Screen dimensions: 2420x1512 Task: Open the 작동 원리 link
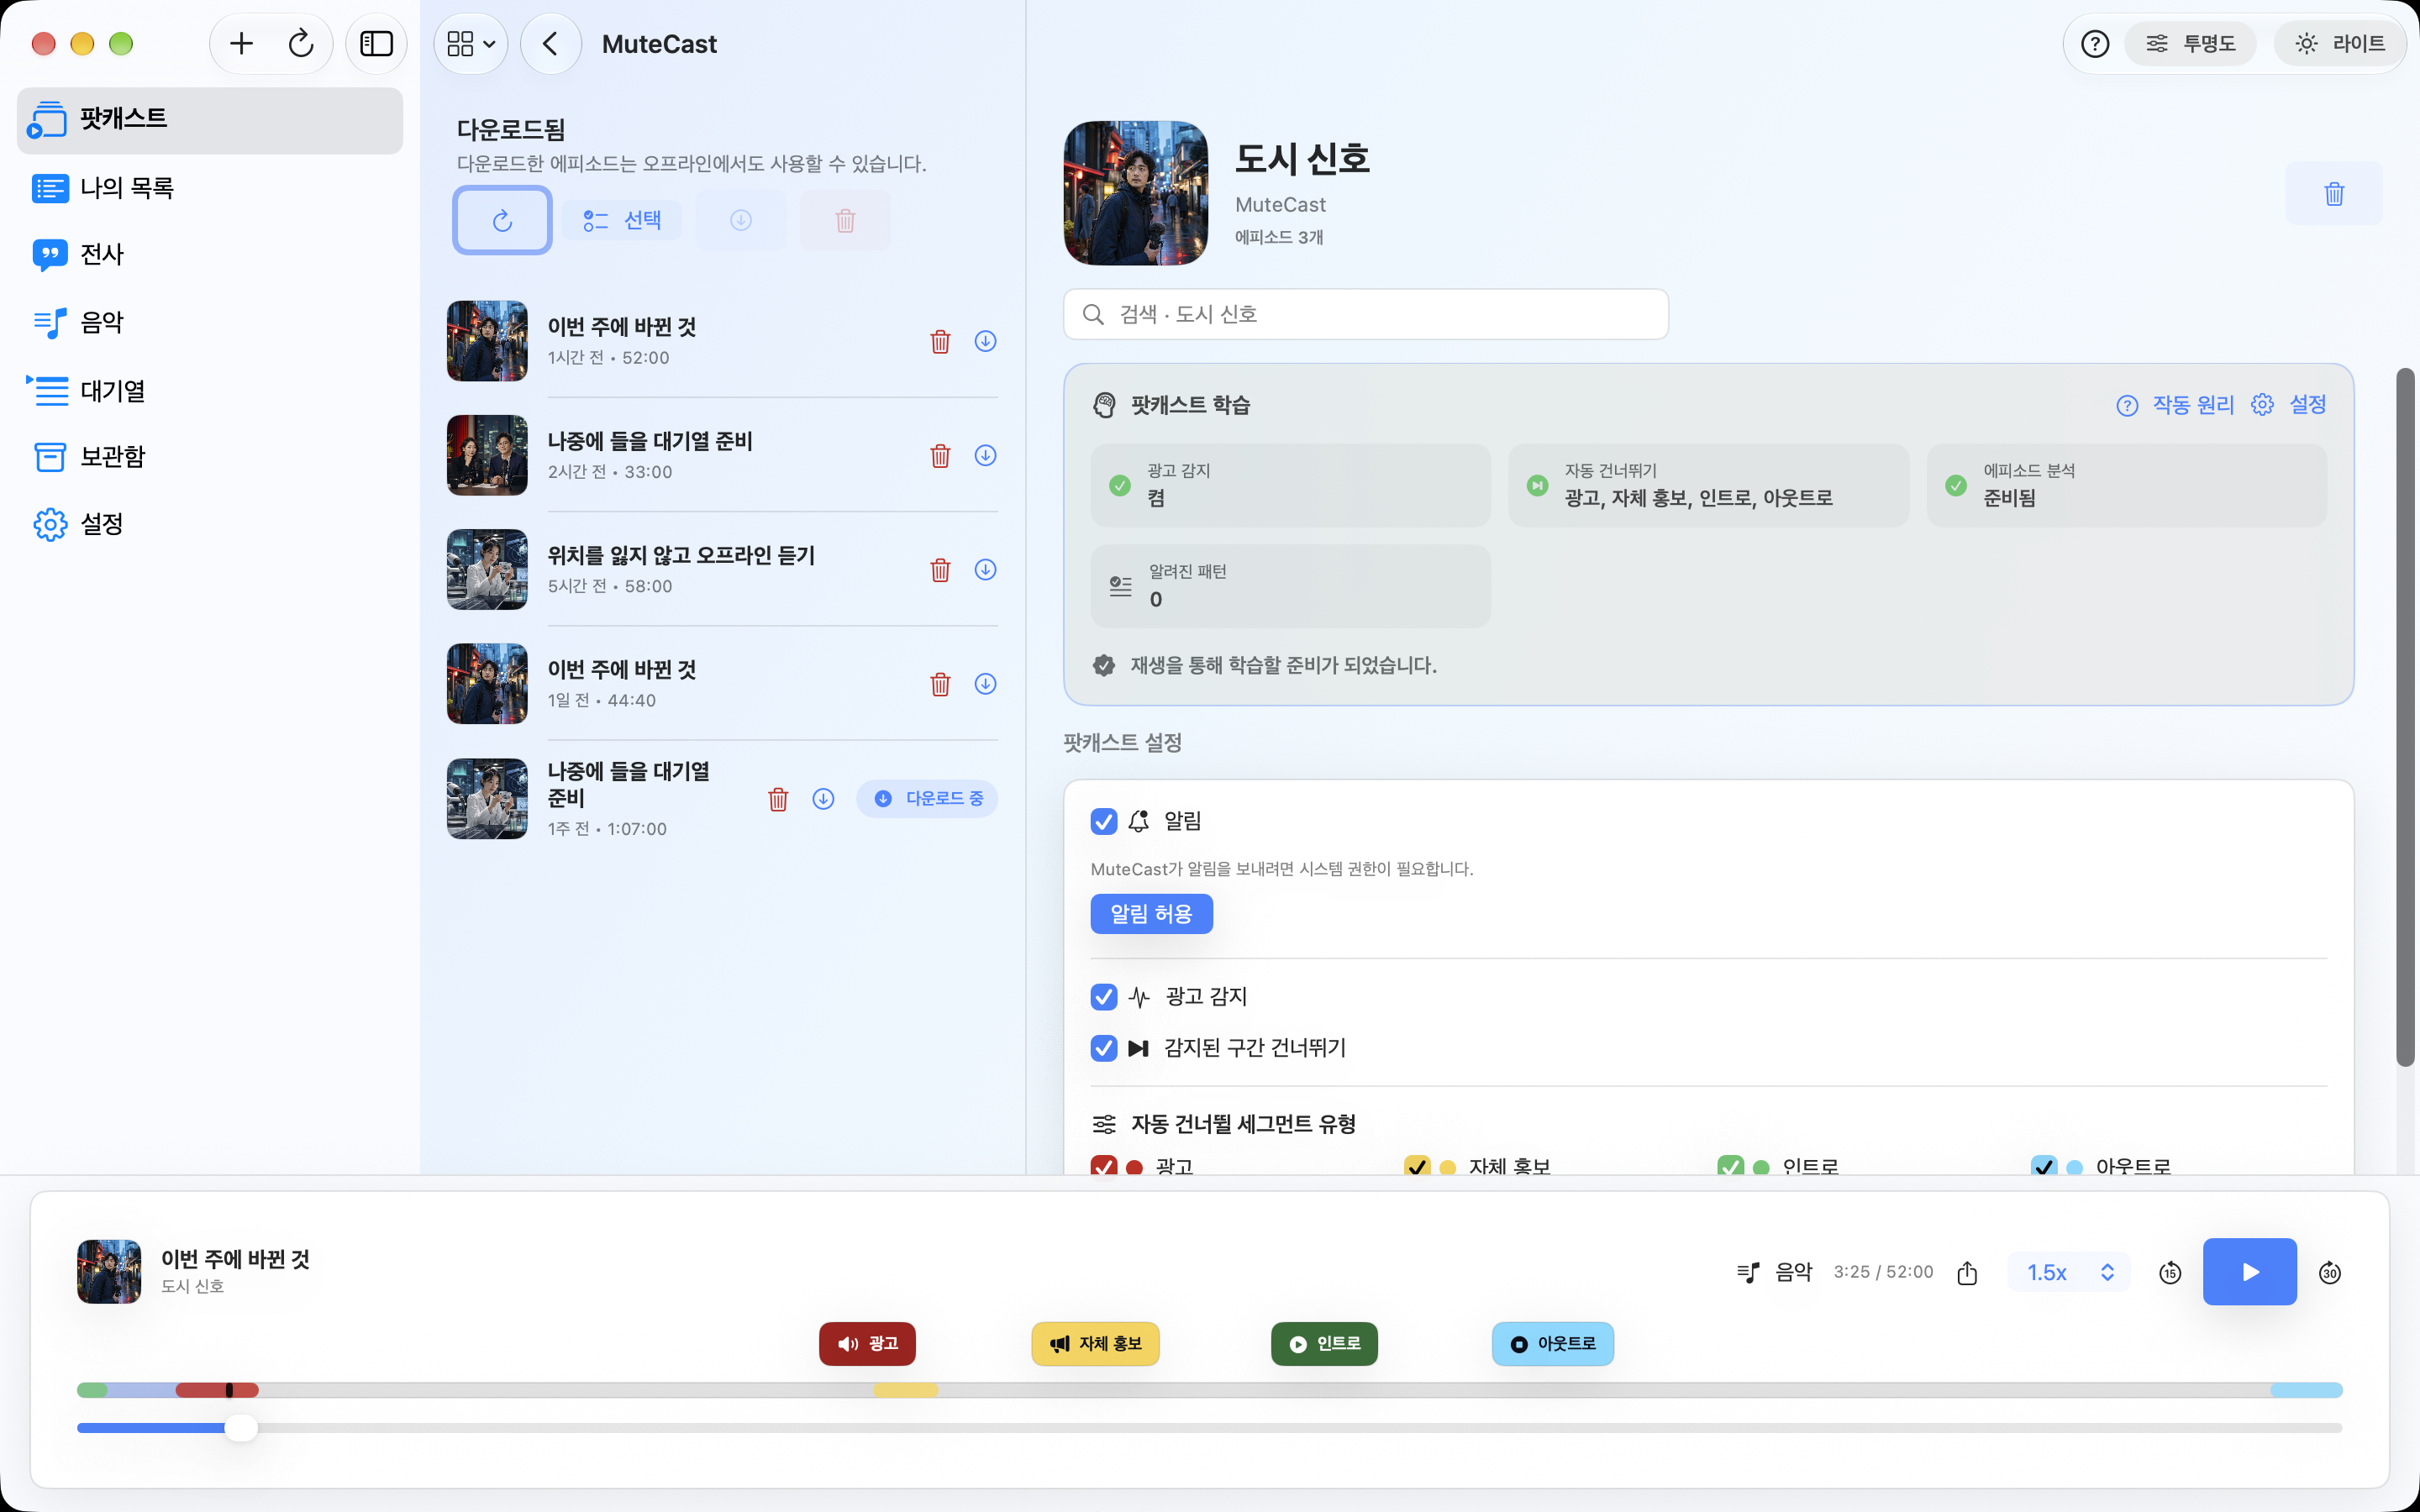(x=2175, y=405)
